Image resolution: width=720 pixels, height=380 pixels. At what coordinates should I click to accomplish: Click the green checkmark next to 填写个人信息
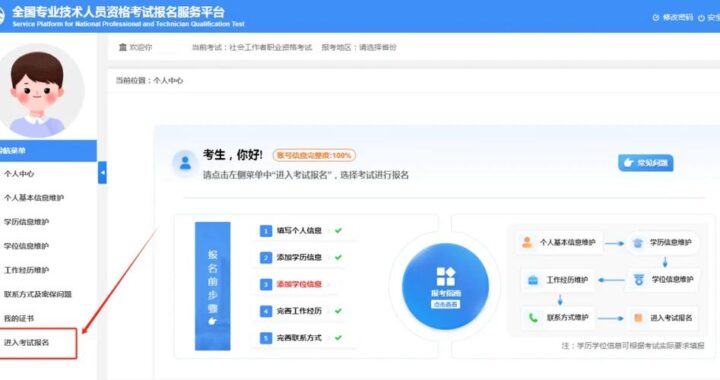(x=338, y=230)
